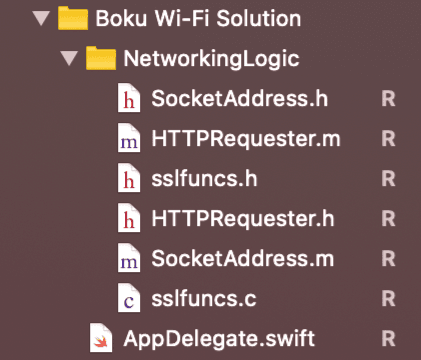Click the R status badge beside AppDelegate.swift
Image resolution: width=421 pixels, height=360 pixels.
click(x=388, y=339)
